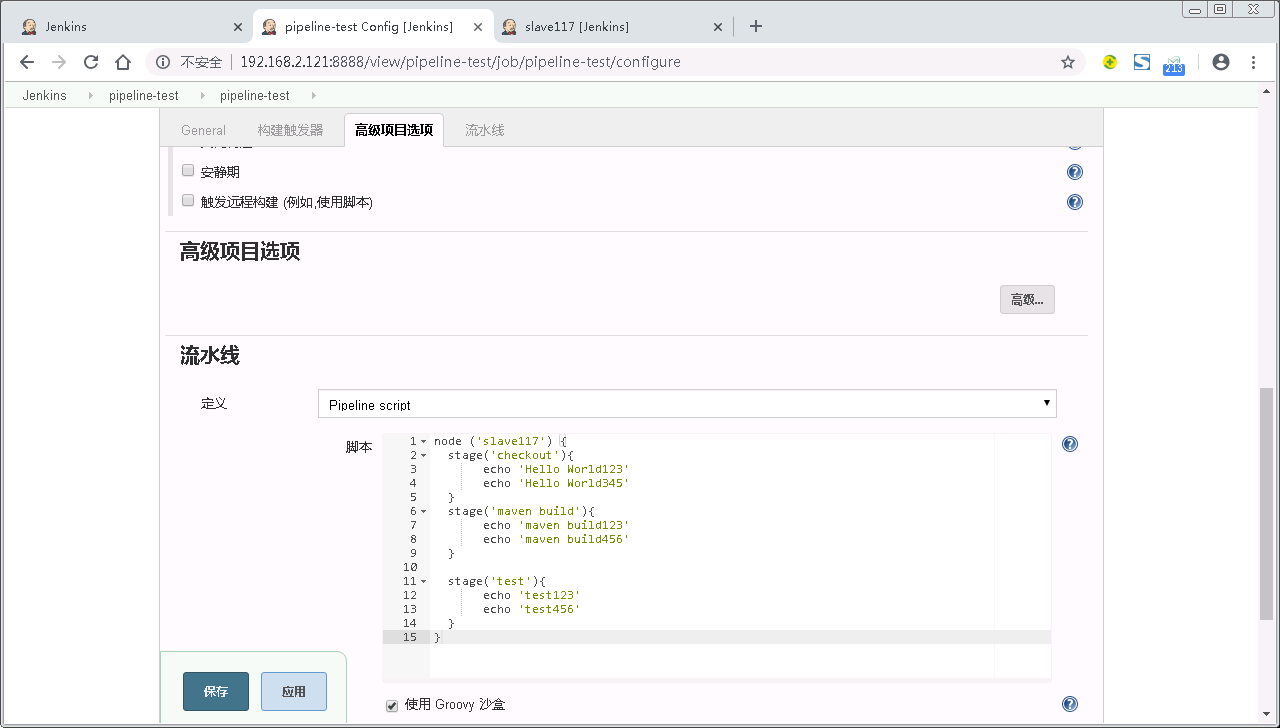Screen dimensions: 1280x728
Task: Uncheck the 使用 Groovy 沙盒 checkbox
Action: [x=392, y=706]
